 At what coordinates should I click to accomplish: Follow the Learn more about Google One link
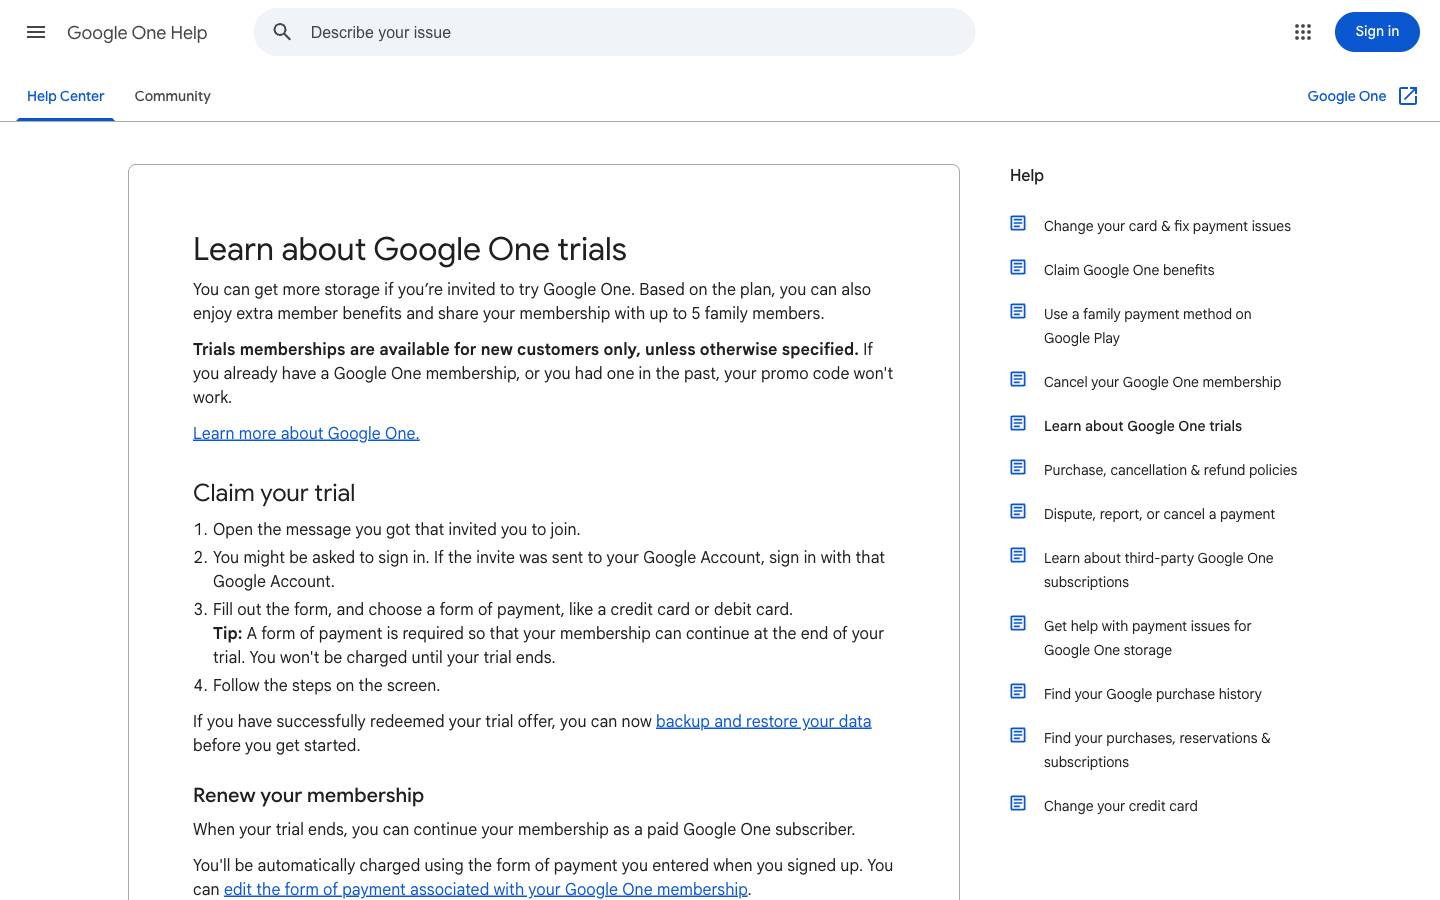306,433
